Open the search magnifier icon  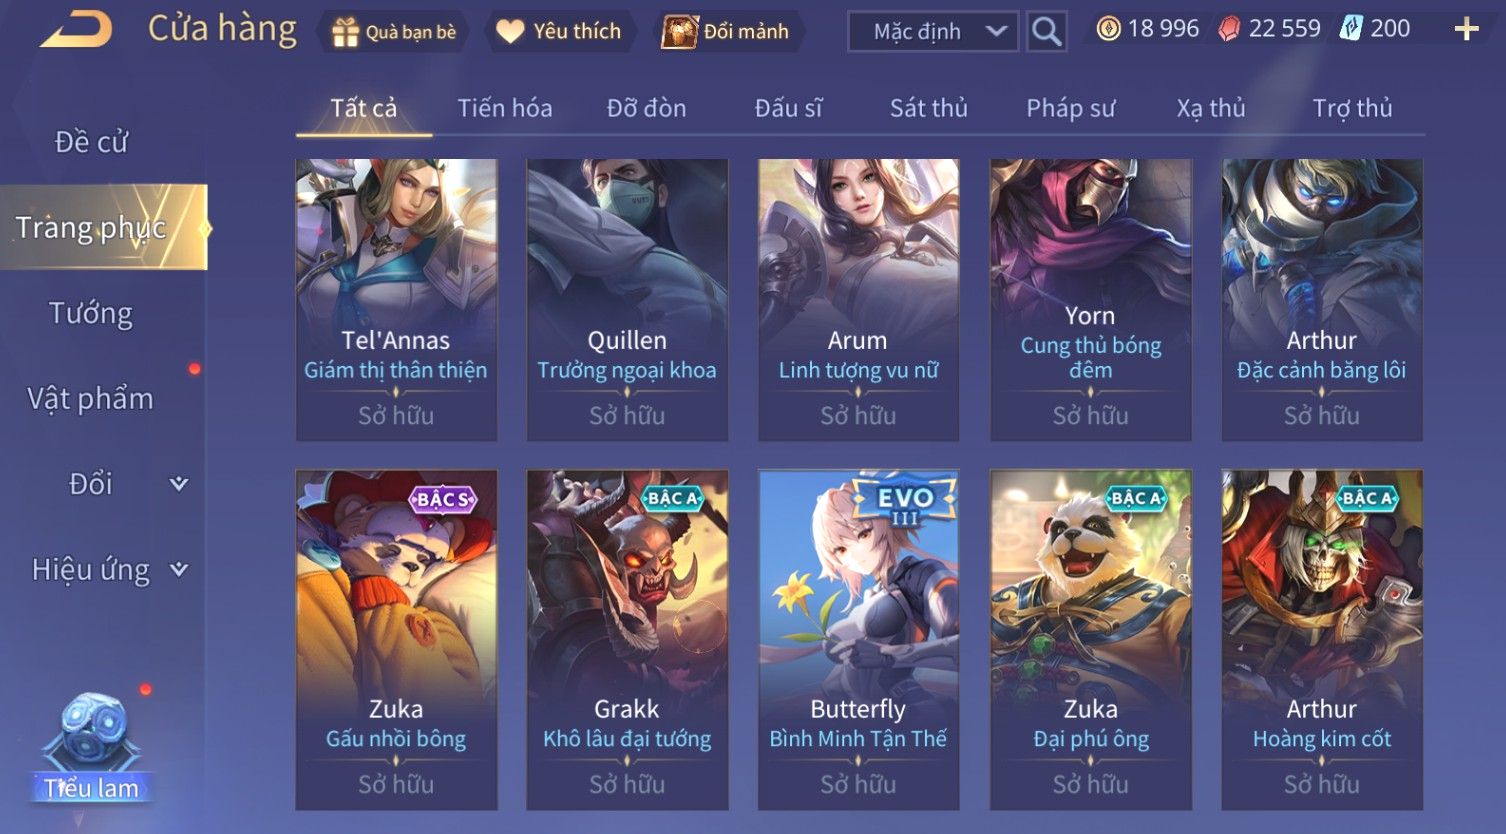[1046, 32]
